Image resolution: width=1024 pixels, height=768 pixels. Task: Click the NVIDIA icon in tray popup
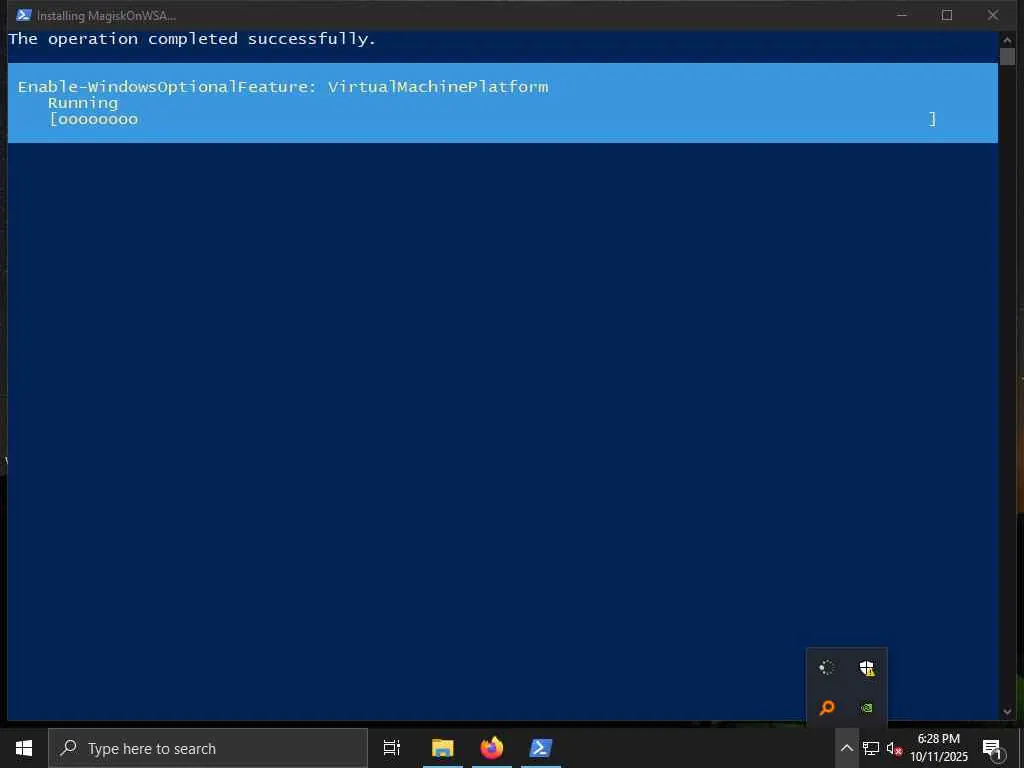click(x=867, y=707)
